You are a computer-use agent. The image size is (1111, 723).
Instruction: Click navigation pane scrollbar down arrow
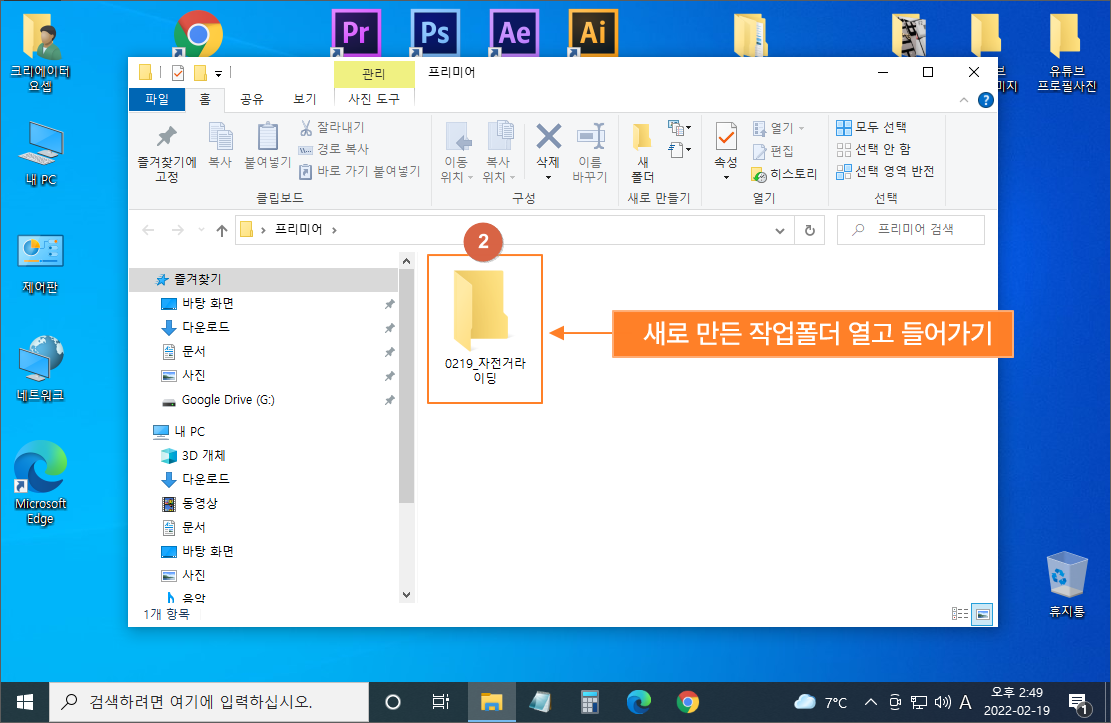(x=407, y=595)
